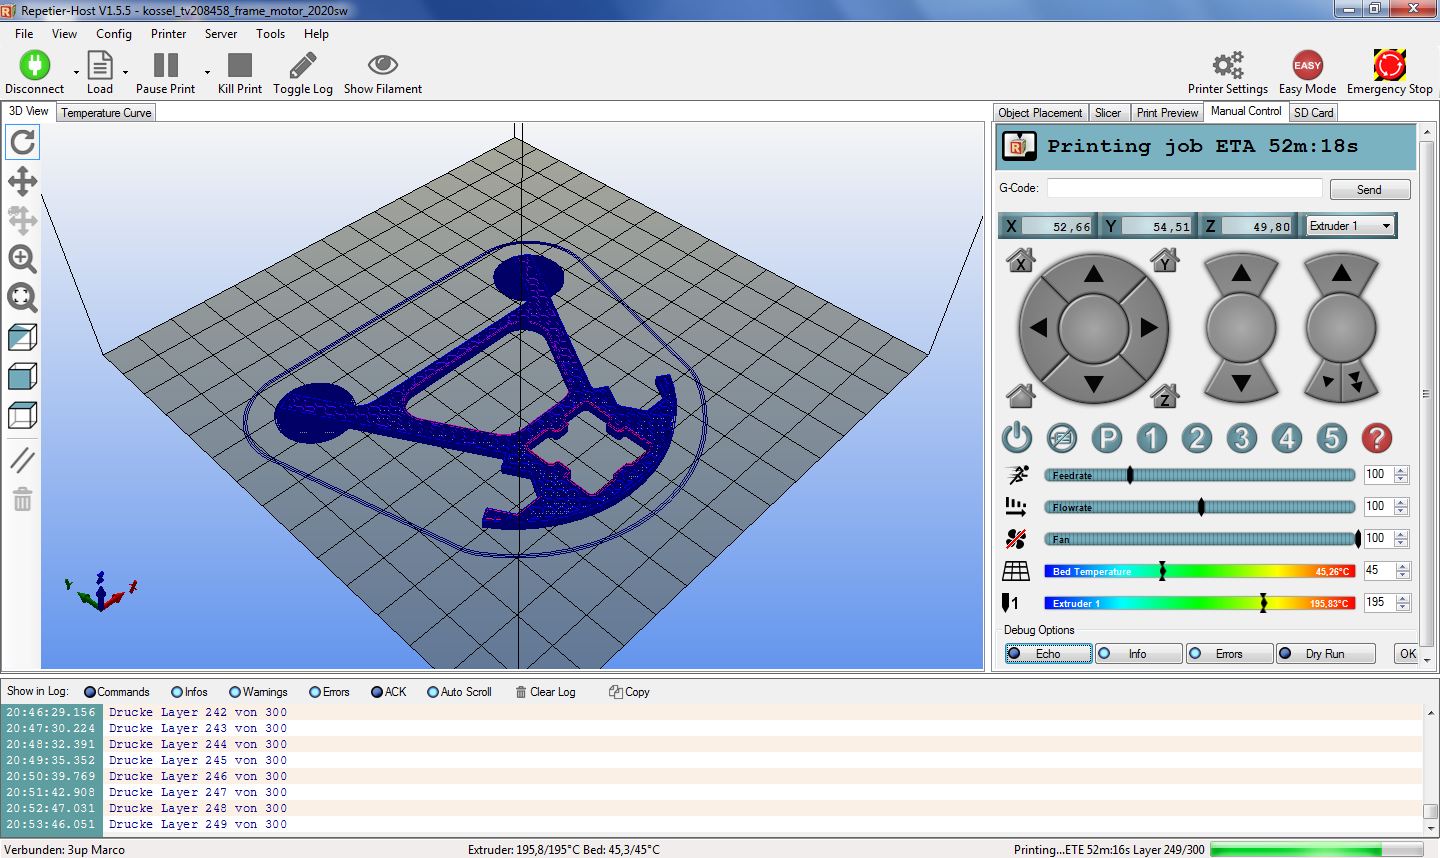Click inside the G-Code input field
1440x858 pixels.
coord(1184,187)
